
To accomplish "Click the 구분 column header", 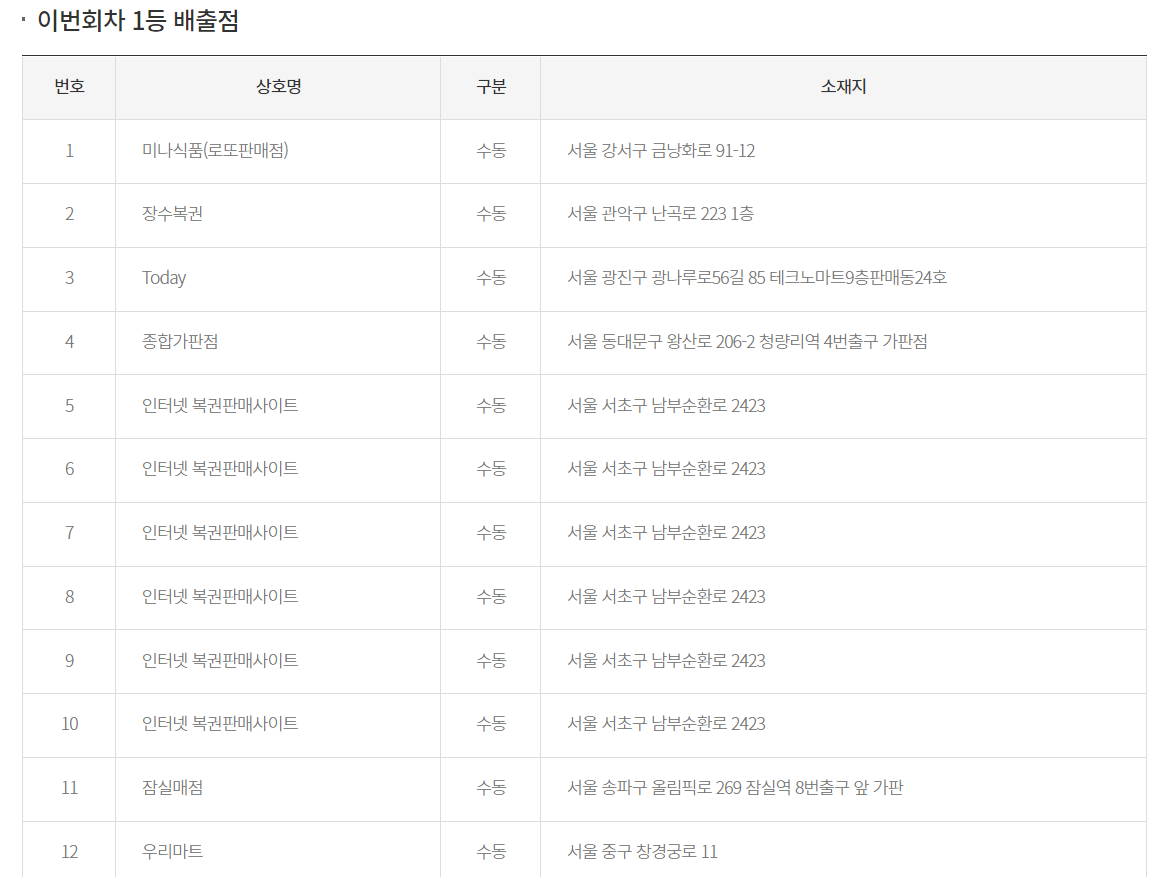I will pyautogui.click(x=490, y=87).
